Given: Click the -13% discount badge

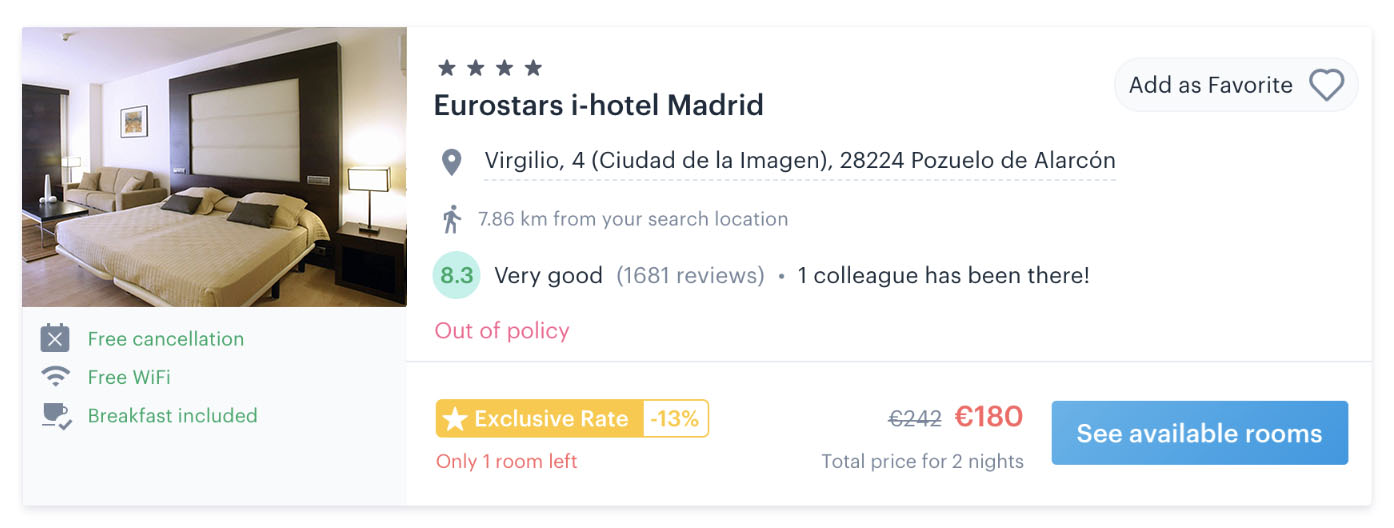Looking at the screenshot, I should [x=675, y=419].
